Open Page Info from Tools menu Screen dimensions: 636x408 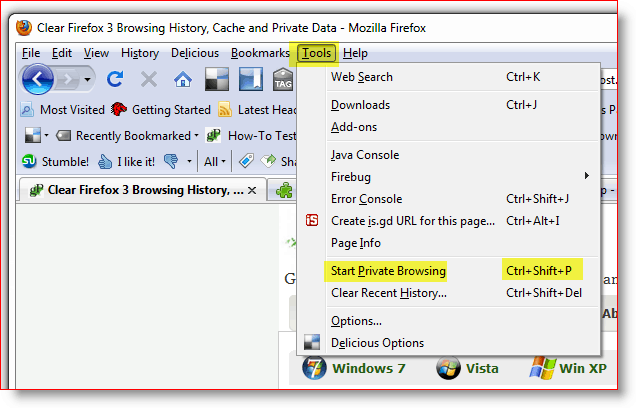[x=449, y=243]
